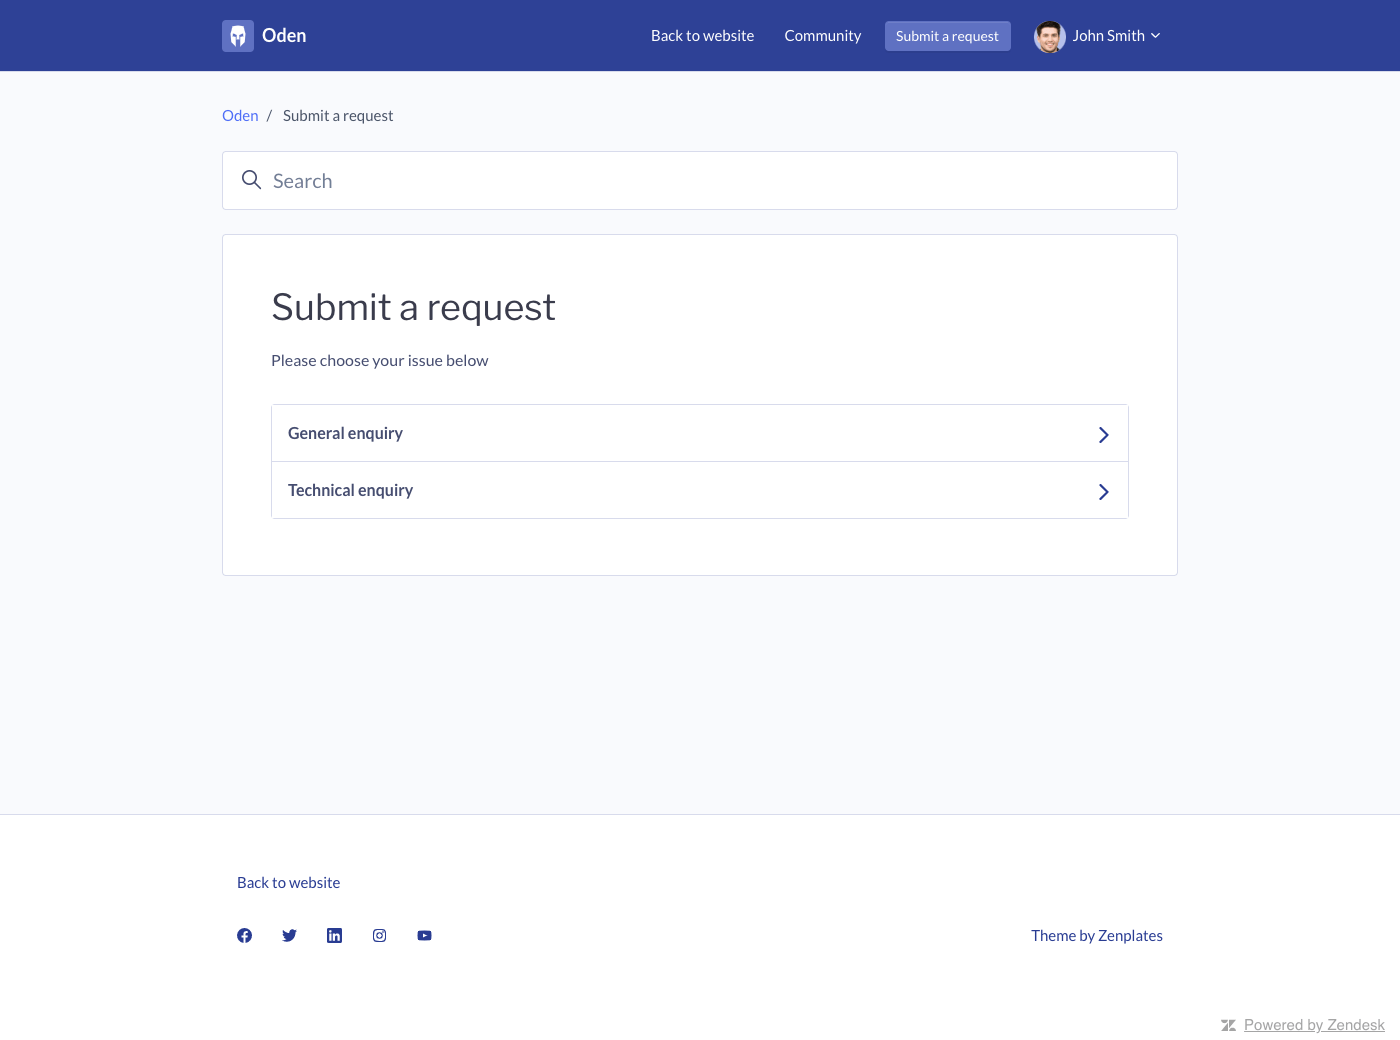
Task: Open the Twitter social icon
Action: coord(289,936)
